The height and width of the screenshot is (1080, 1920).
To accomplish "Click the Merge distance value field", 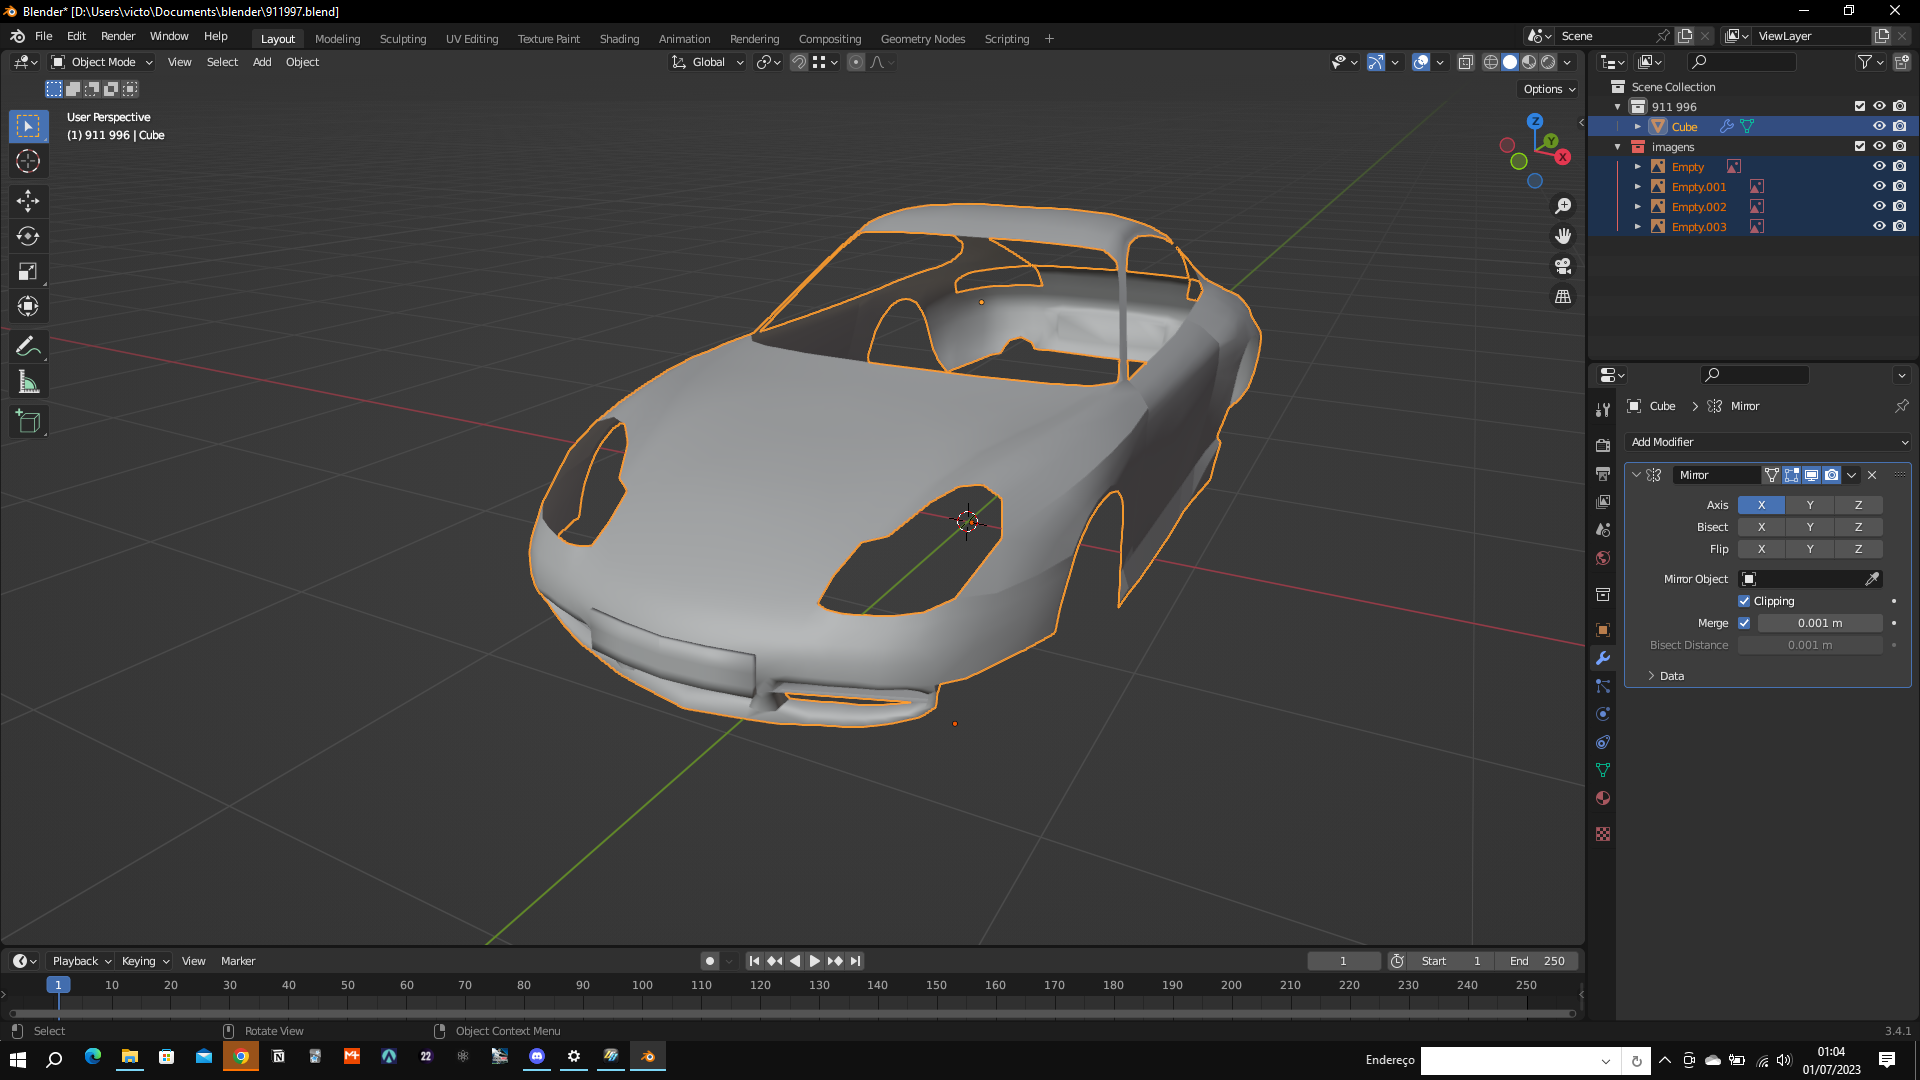I will click(1819, 623).
